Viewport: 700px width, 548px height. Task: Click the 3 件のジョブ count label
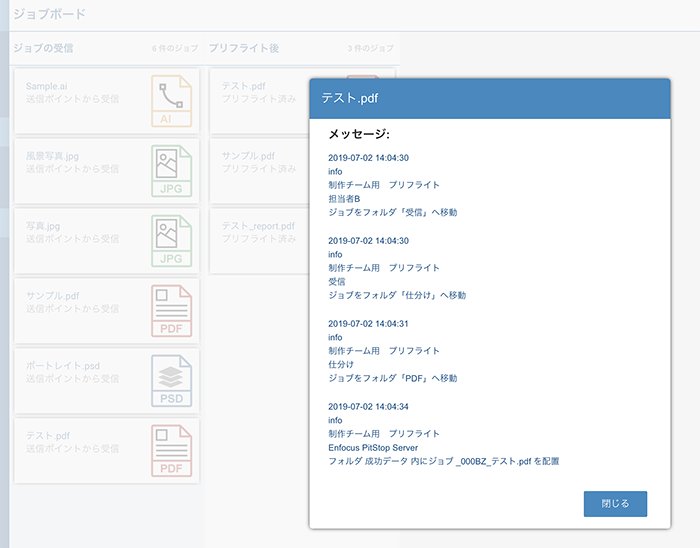[x=371, y=48]
